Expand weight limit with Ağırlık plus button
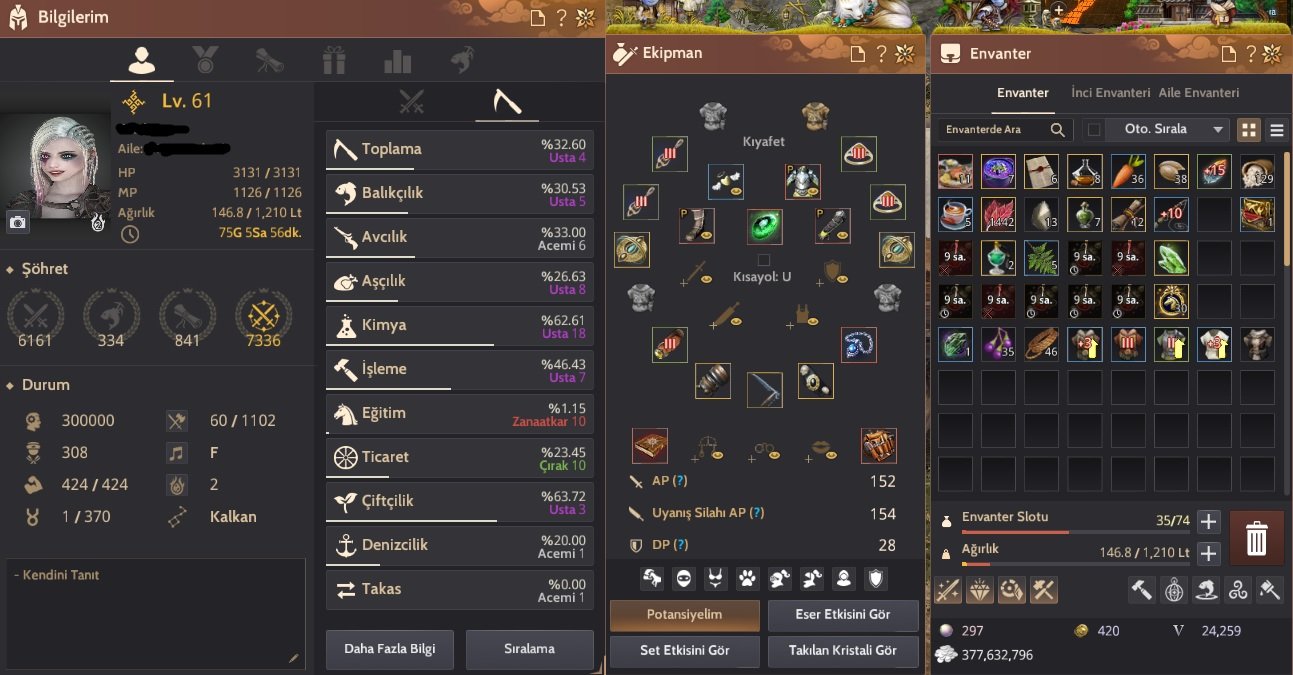 tap(1208, 553)
